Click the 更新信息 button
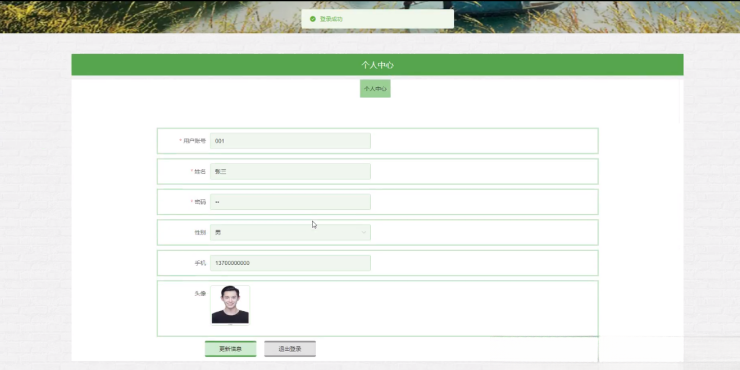This screenshot has width=740, height=370. [230, 349]
